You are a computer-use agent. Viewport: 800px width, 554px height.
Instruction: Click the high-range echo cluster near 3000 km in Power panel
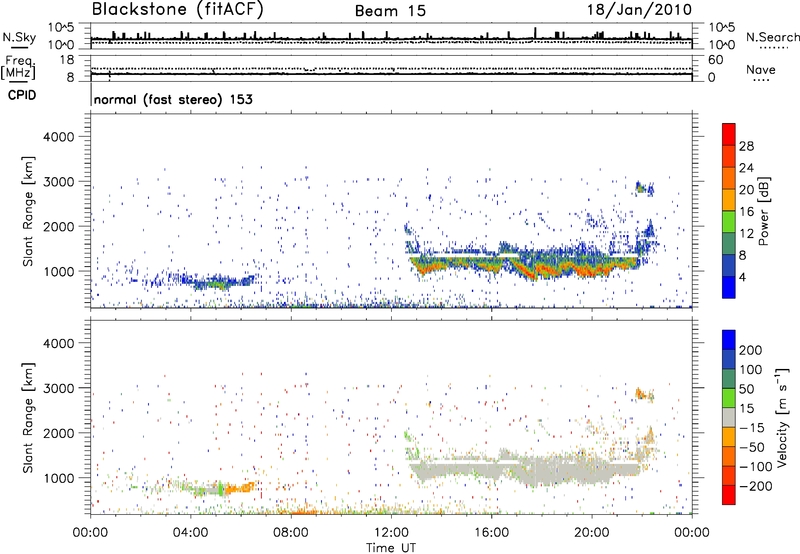point(644,189)
